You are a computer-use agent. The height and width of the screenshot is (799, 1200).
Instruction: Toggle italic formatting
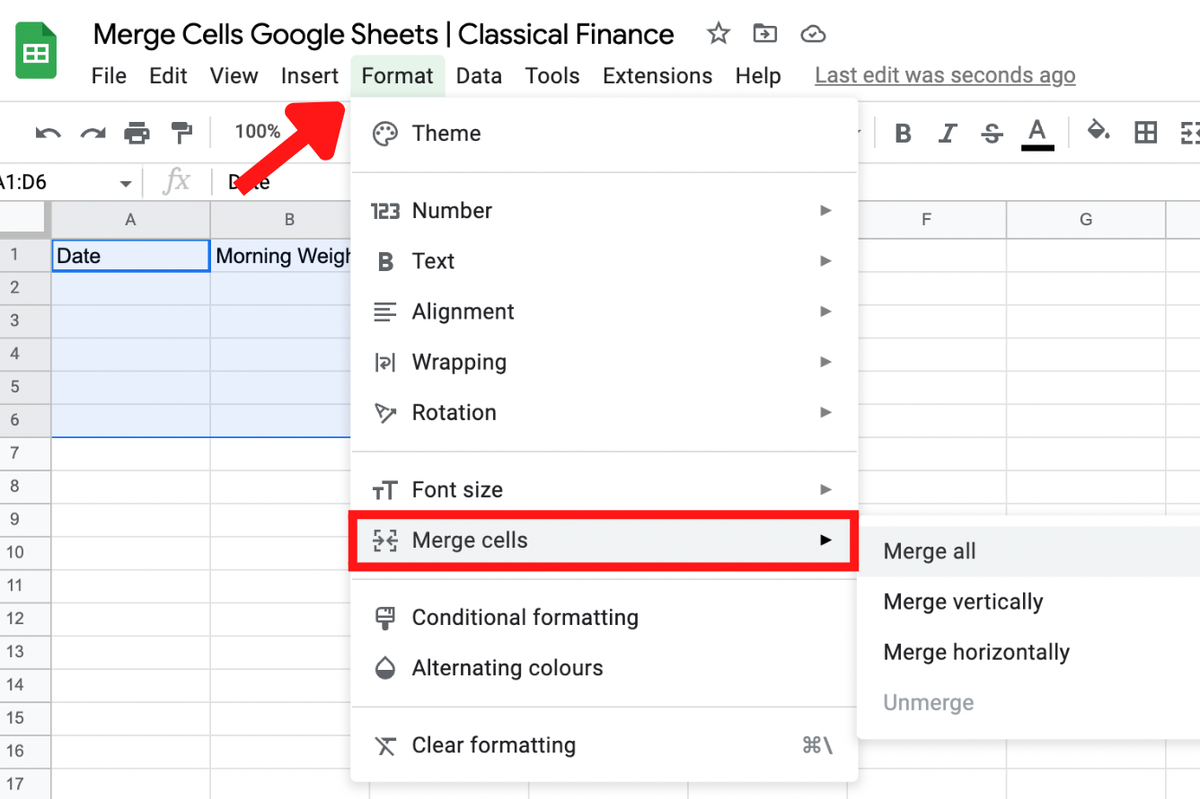[x=947, y=131]
